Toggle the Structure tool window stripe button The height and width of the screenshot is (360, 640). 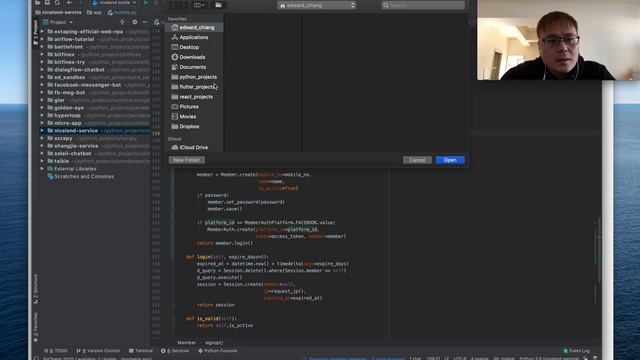pos(36,289)
